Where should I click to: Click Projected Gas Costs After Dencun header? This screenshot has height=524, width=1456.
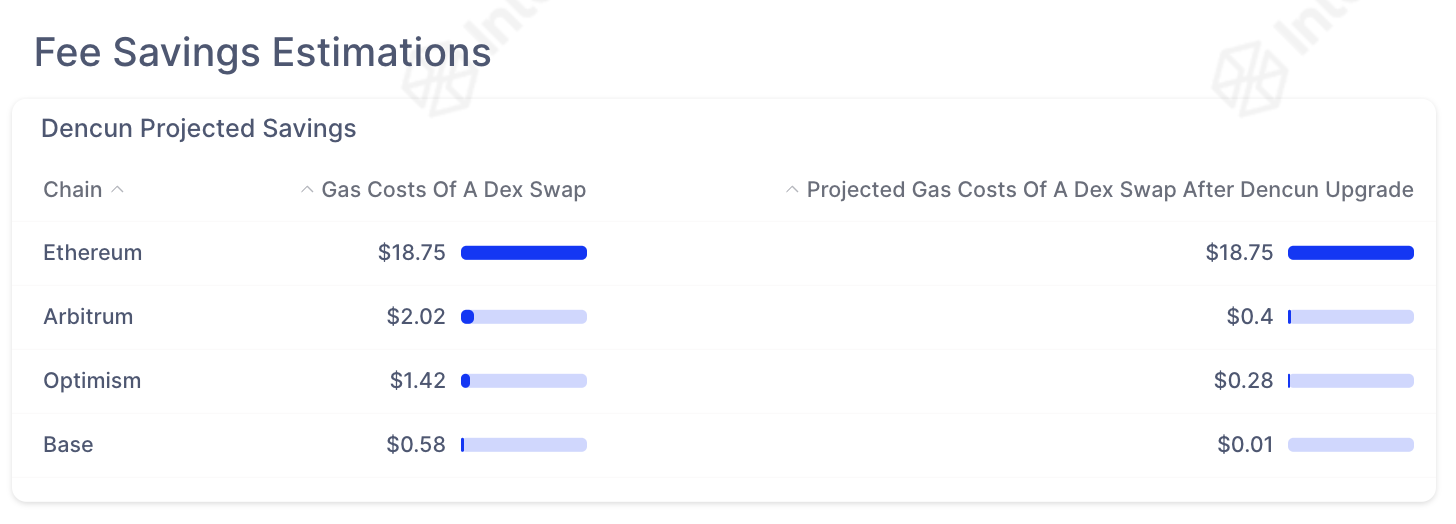[x=1110, y=189]
